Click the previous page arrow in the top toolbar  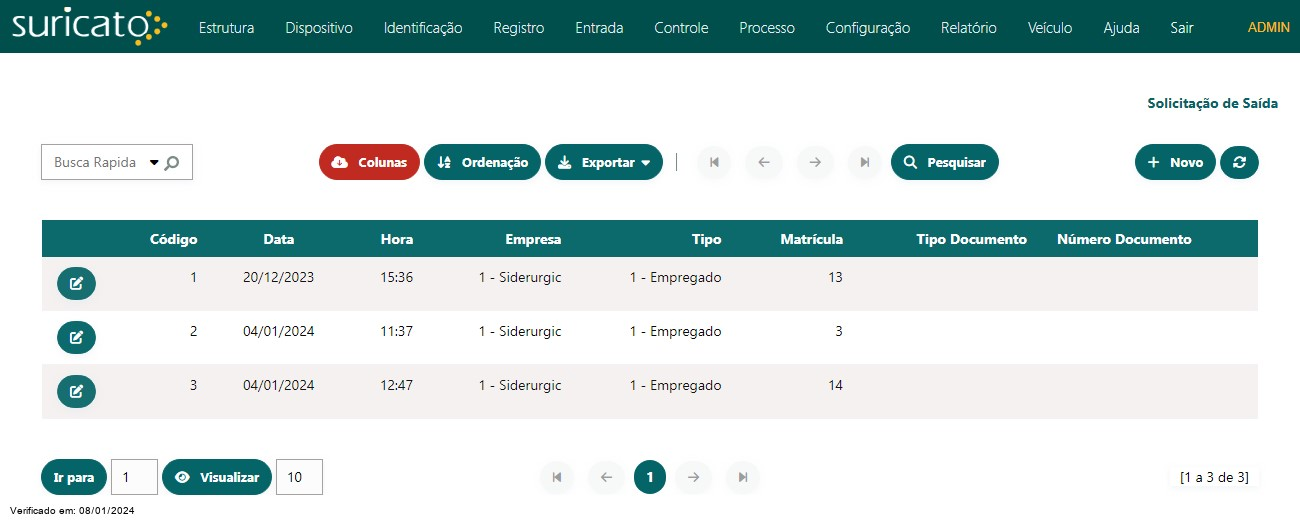pos(764,162)
